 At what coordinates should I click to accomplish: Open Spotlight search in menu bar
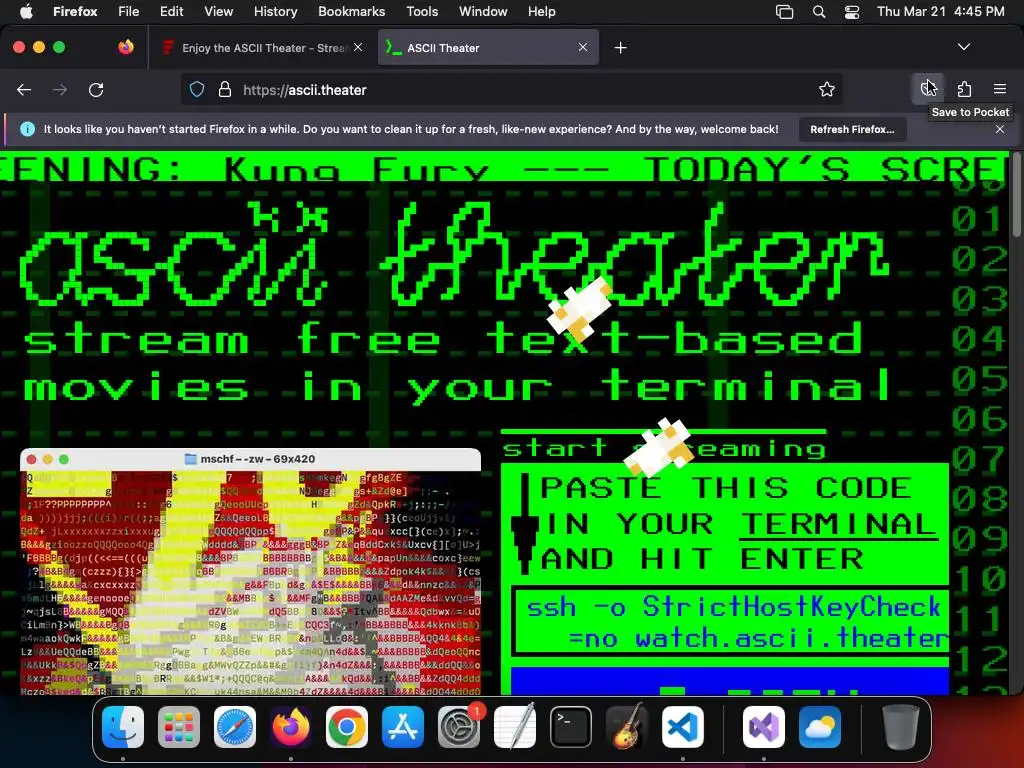click(818, 12)
